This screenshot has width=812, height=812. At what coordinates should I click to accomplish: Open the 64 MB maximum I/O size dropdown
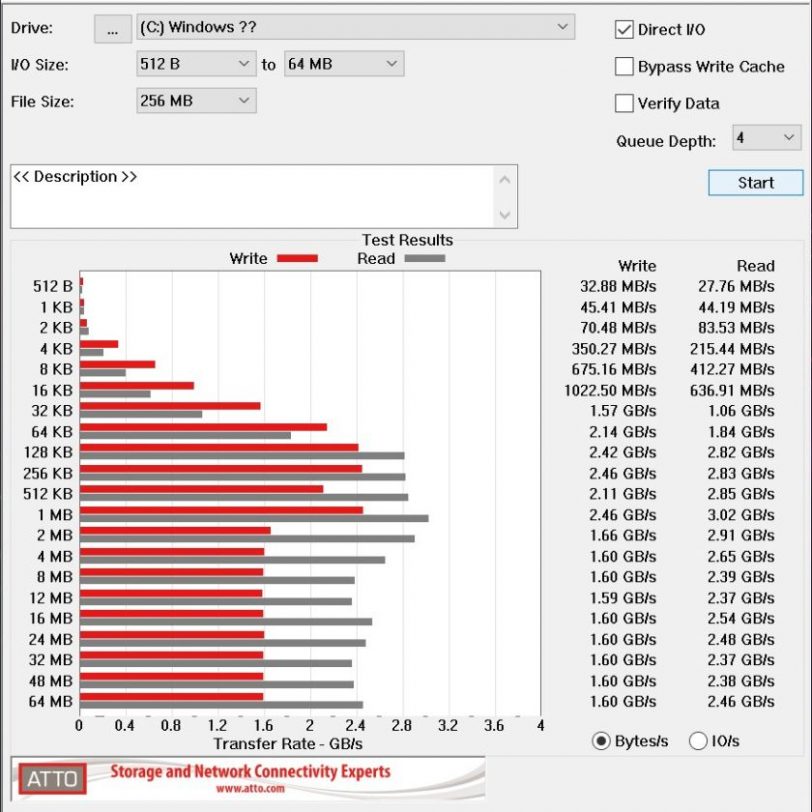(344, 64)
